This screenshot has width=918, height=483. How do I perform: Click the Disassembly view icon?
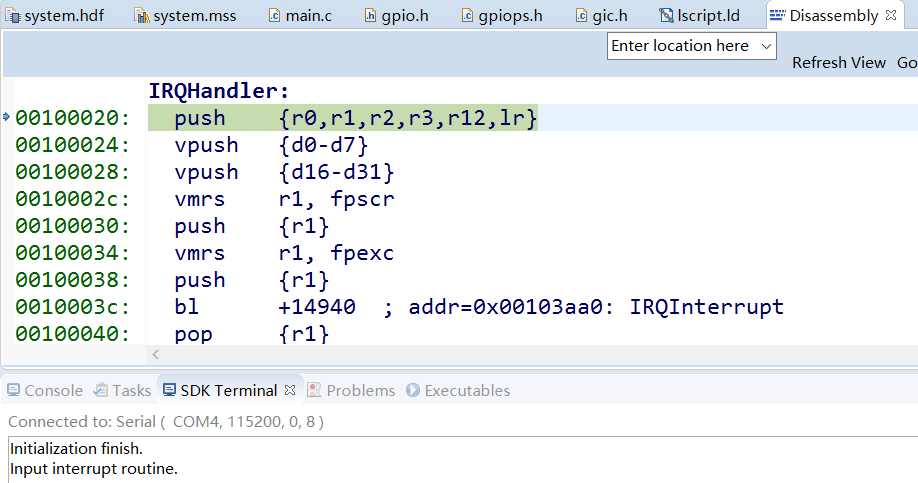tap(777, 15)
